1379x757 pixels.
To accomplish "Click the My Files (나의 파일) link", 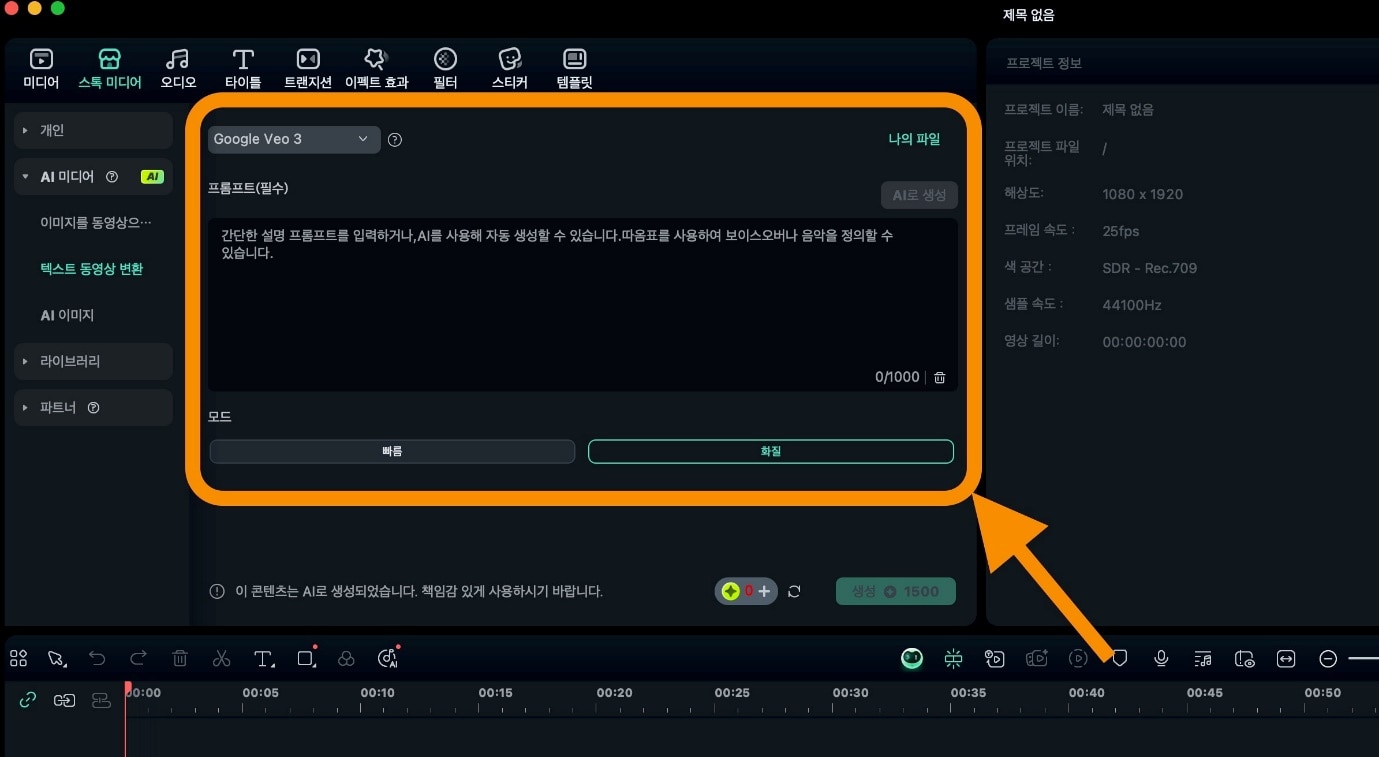I will pyautogui.click(x=914, y=139).
